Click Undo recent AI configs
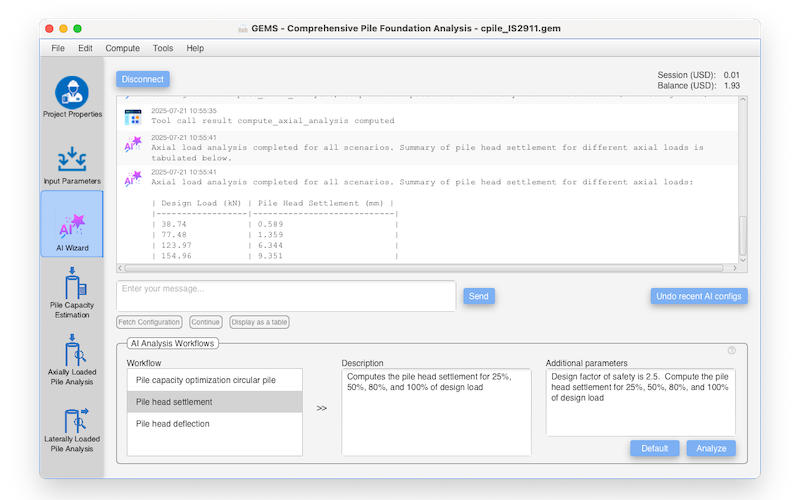Image resolution: width=800 pixels, height=500 pixels. pyautogui.click(x=698, y=296)
